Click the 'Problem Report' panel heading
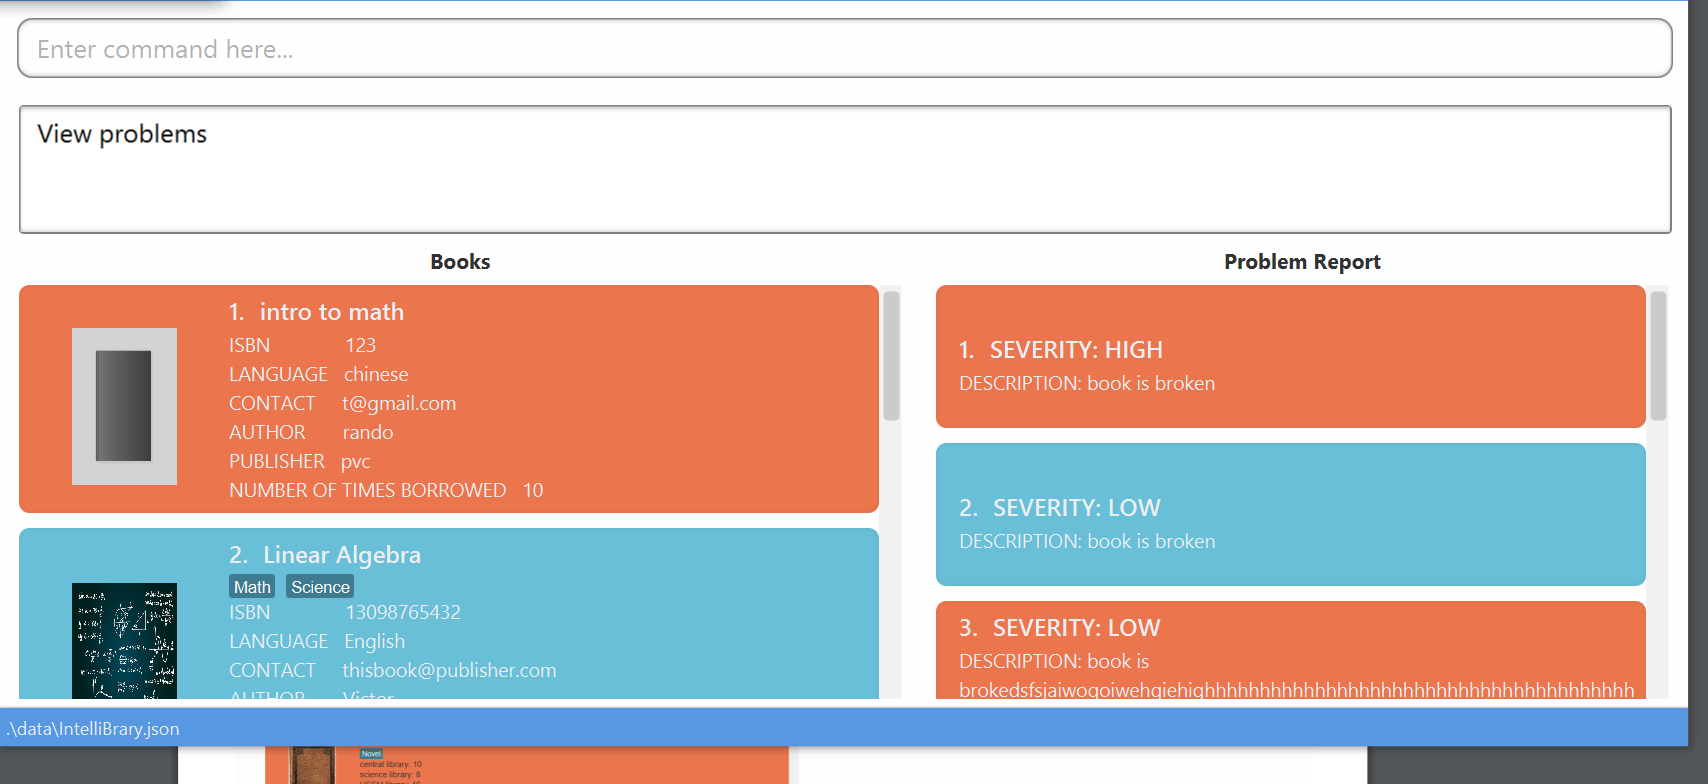 pos(1302,262)
